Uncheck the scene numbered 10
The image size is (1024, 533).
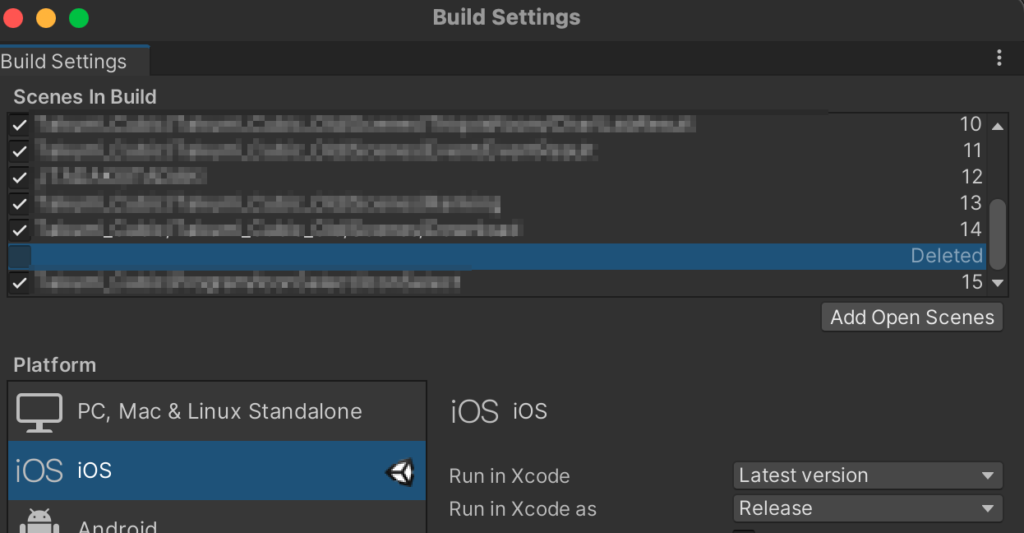pyautogui.click(x=20, y=124)
